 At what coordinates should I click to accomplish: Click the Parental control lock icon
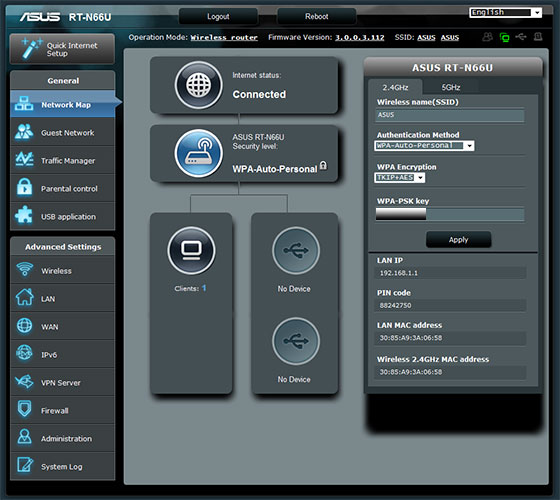(24, 188)
